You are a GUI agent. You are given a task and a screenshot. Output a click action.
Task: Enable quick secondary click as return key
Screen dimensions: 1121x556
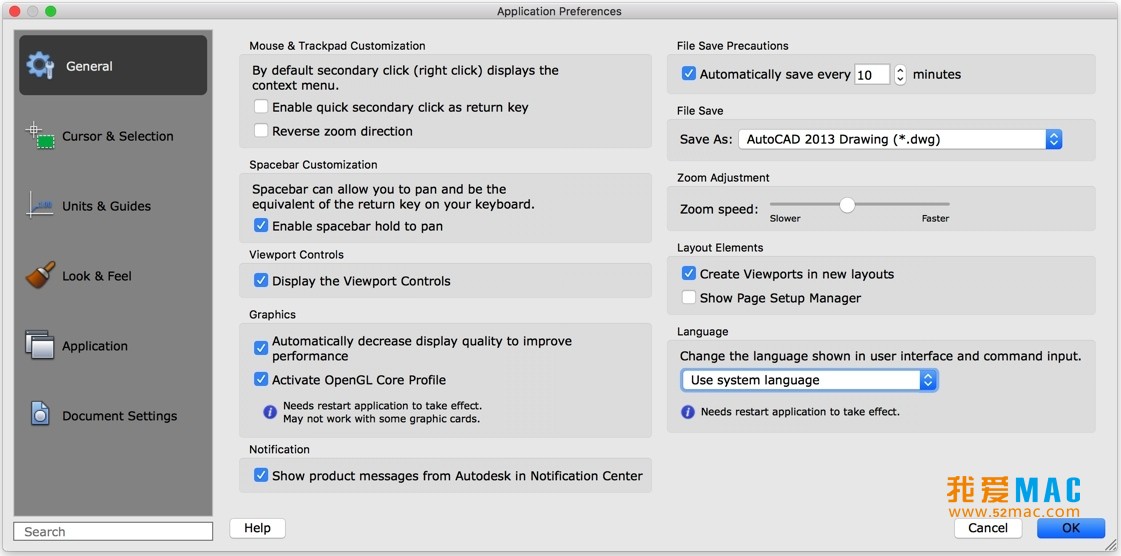(261, 107)
